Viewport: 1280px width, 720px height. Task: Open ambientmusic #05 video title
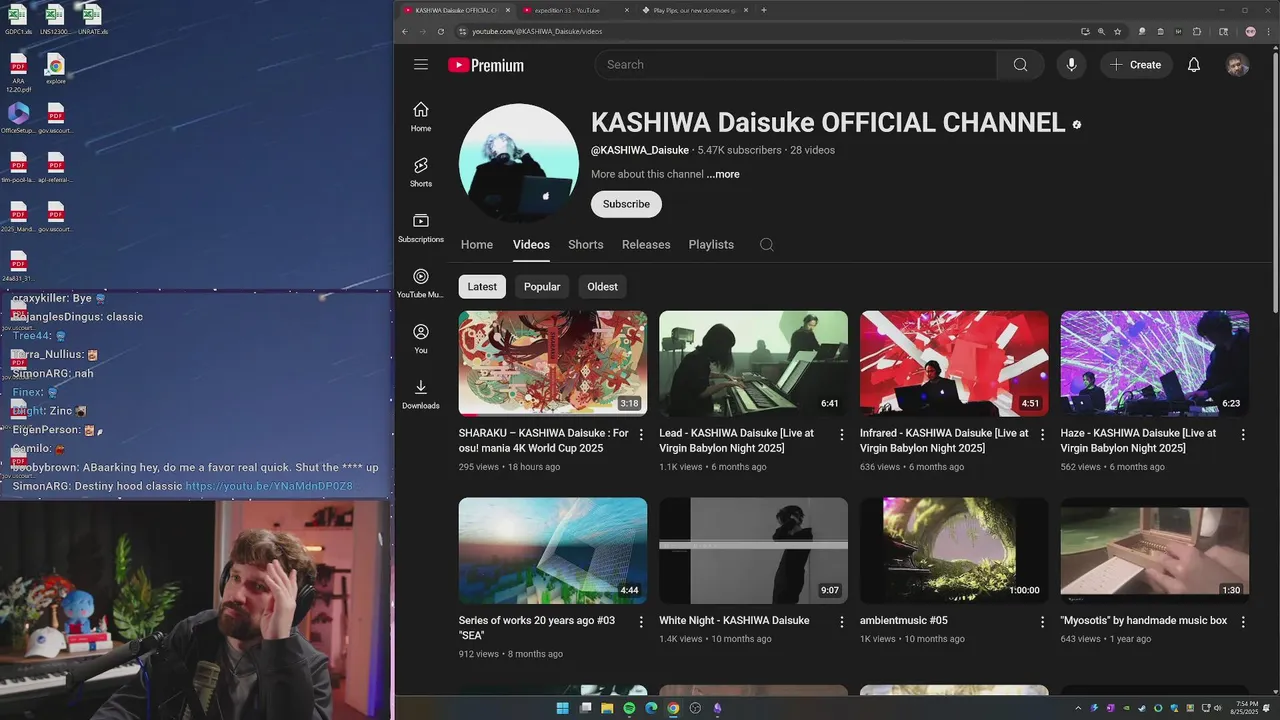904,621
